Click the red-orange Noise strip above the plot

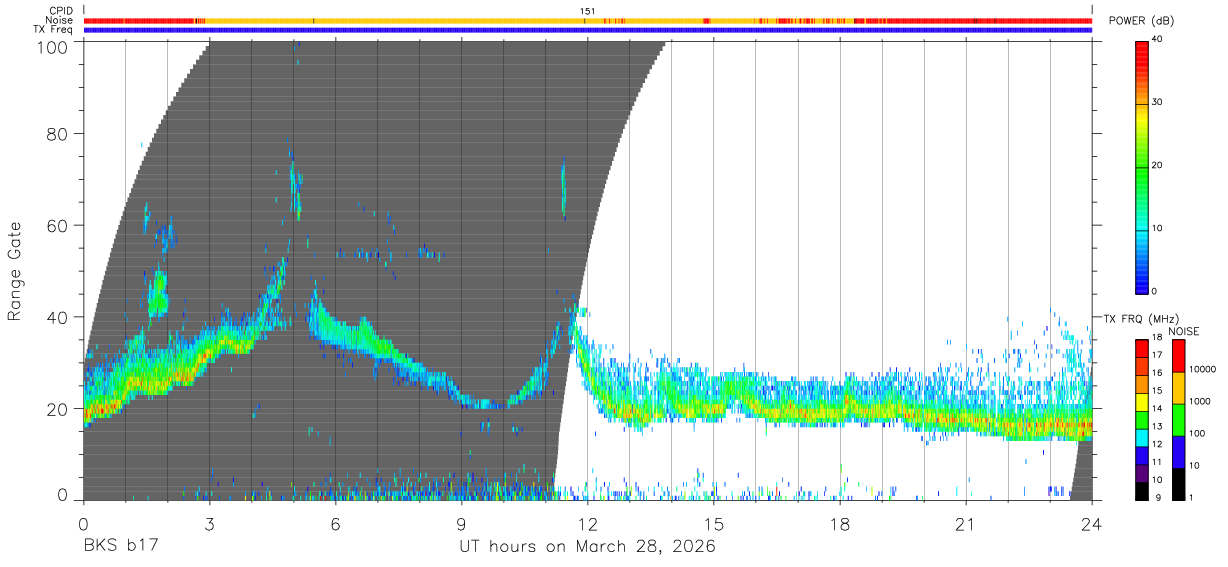pos(588,20)
